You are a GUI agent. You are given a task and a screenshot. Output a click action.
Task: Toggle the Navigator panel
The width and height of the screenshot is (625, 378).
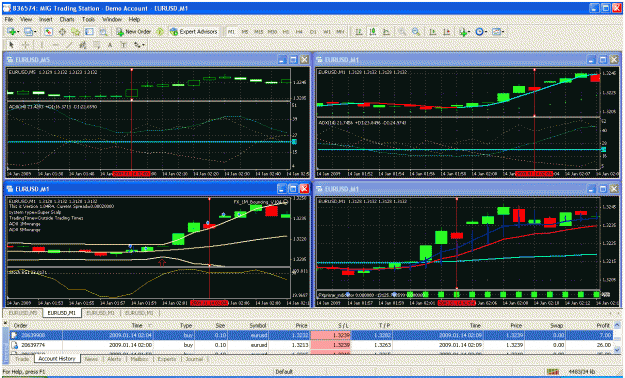[76, 32]
